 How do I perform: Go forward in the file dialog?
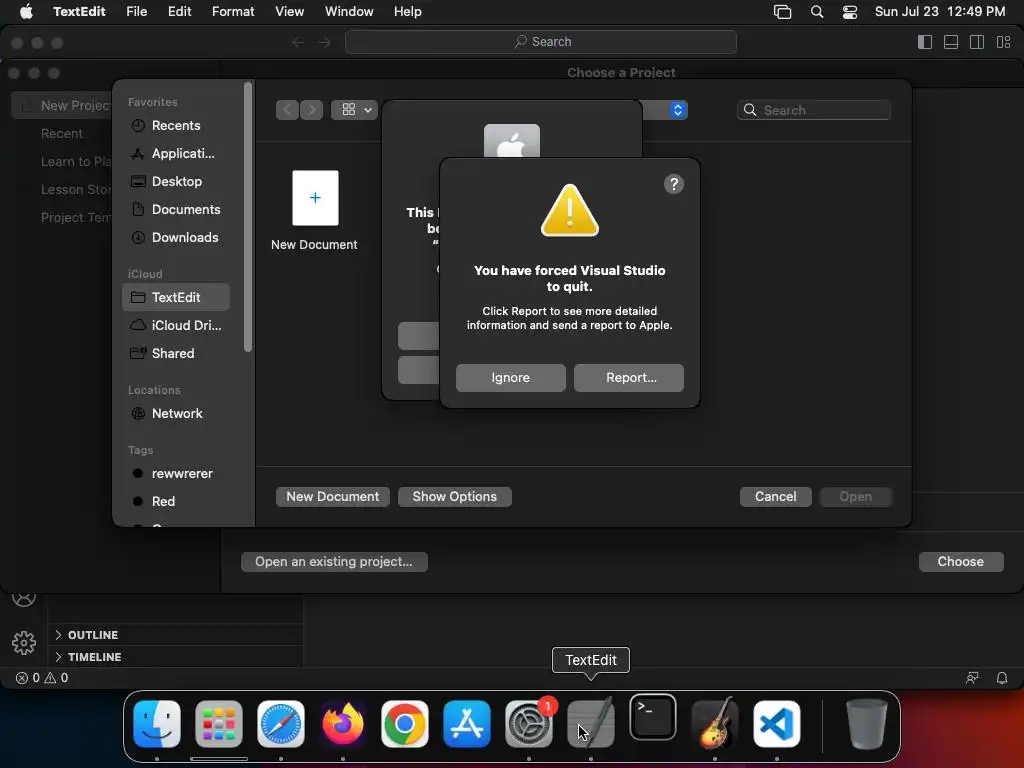[312, 110]
